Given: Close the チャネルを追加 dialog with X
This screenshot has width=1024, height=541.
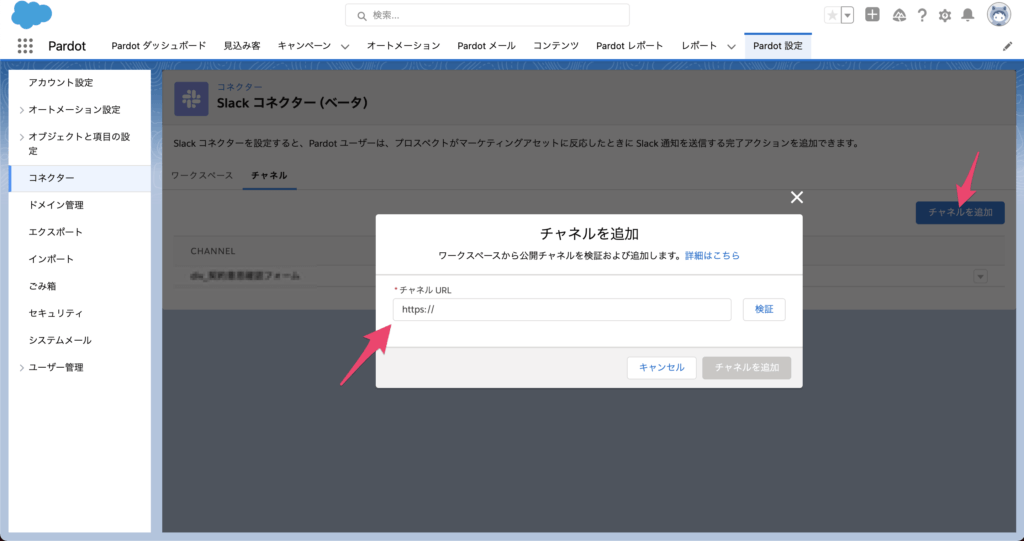Looking at the screenshot, I should [797, 197].
